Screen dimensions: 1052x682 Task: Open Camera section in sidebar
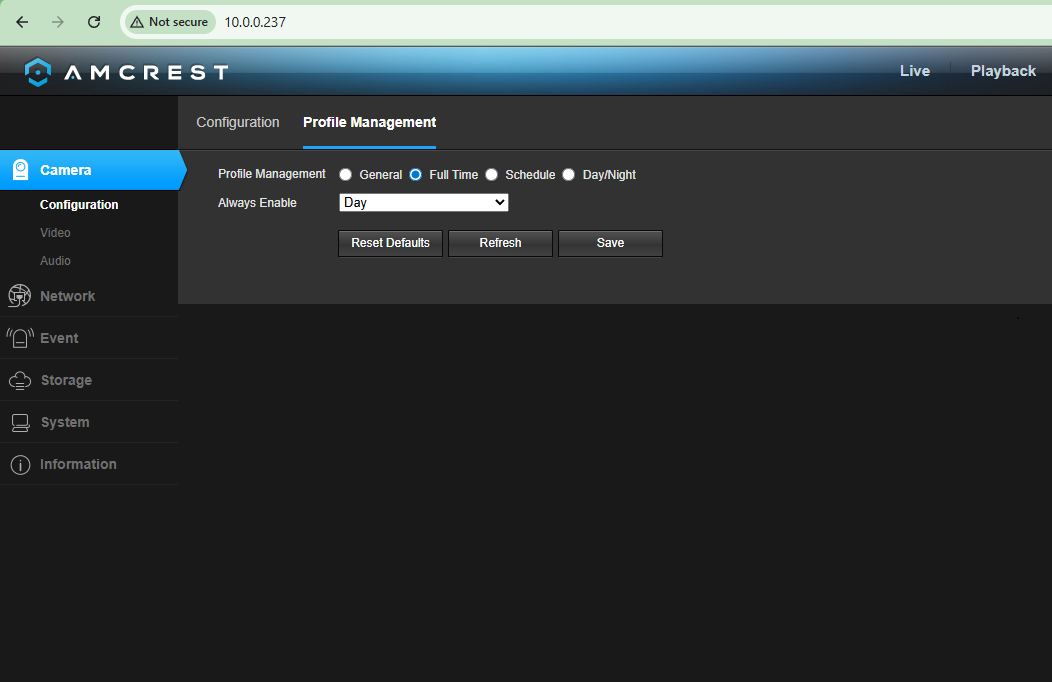[x=89, y=170]
